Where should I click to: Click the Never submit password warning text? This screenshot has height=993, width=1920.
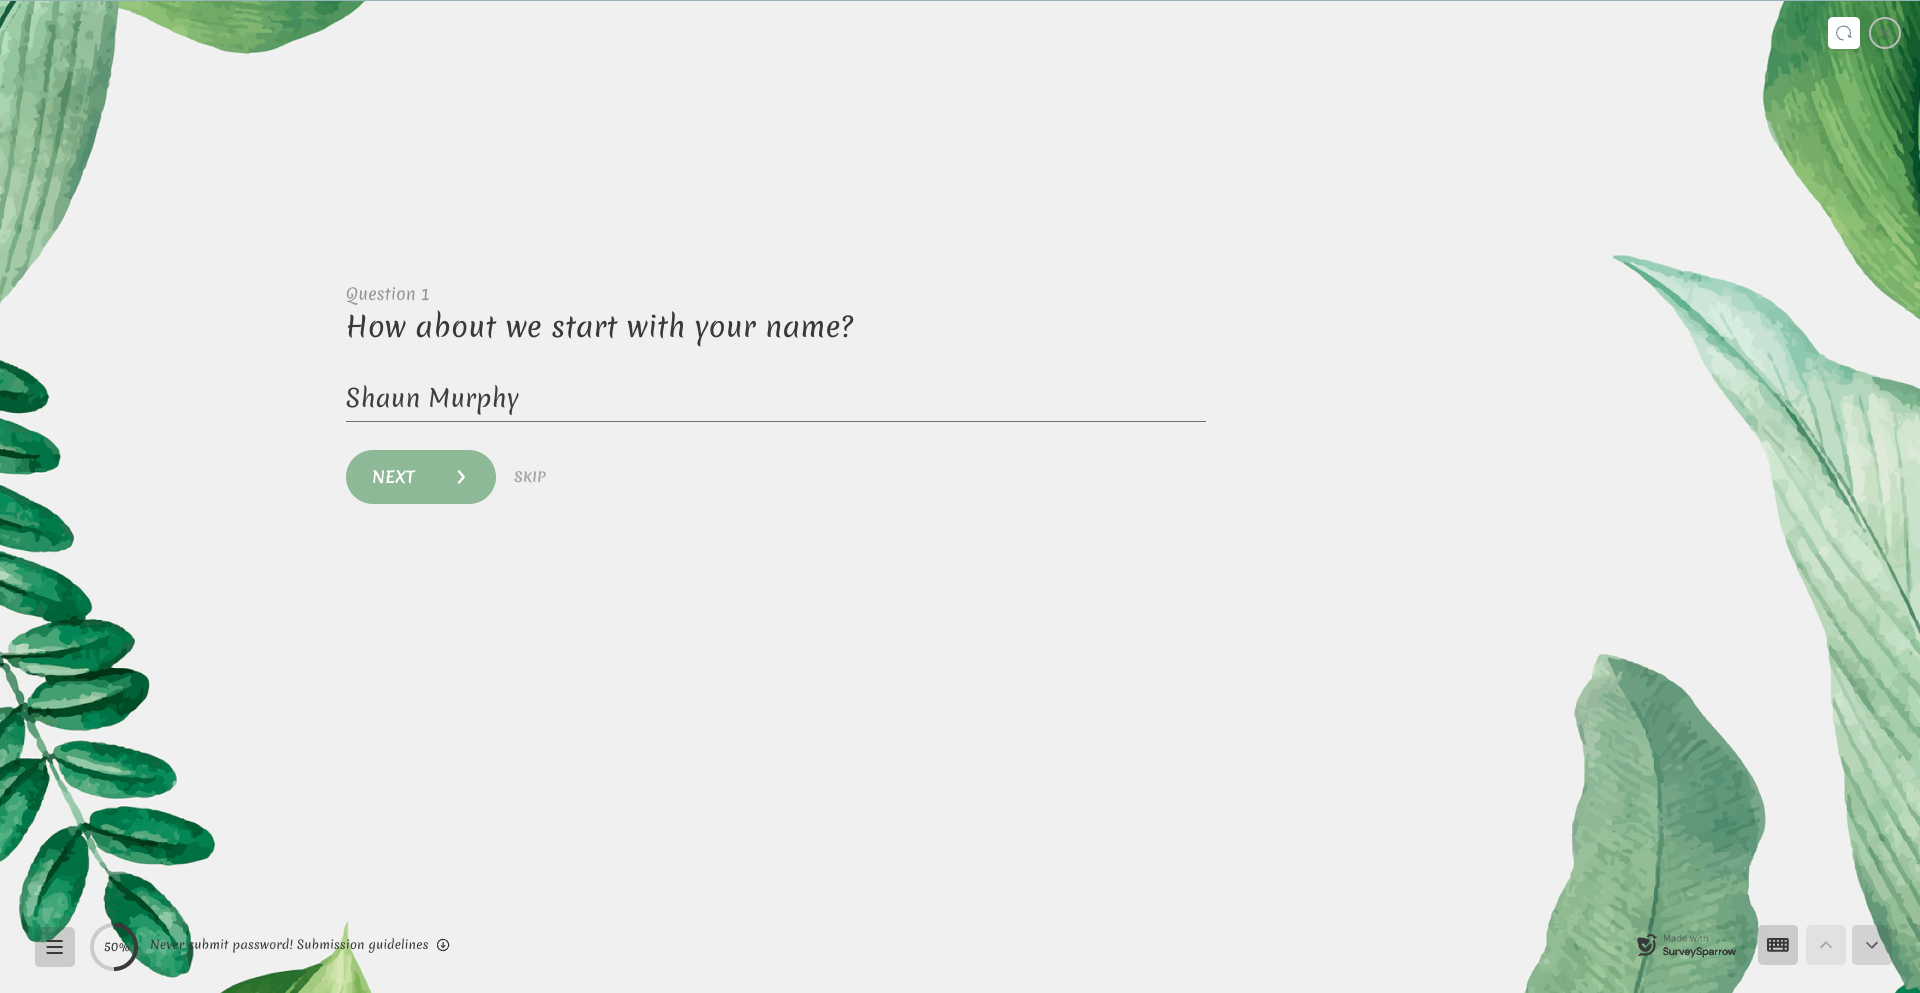click(221, 945)
